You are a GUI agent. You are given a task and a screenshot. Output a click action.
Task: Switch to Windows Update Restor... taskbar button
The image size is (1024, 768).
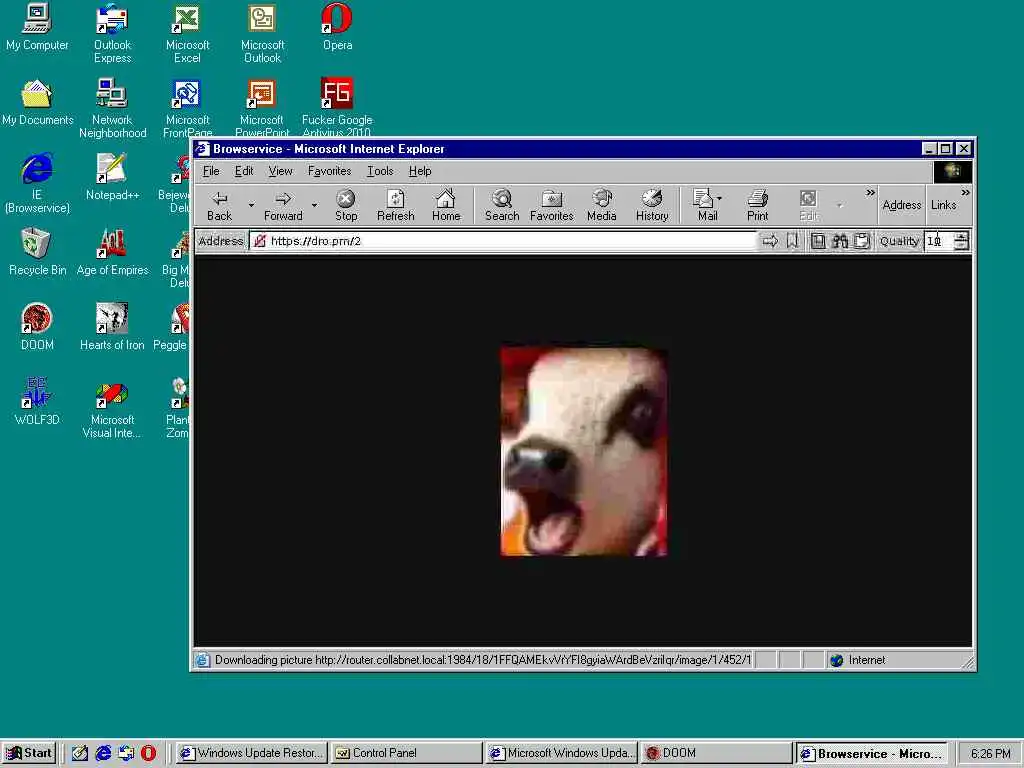coord(251,753)
